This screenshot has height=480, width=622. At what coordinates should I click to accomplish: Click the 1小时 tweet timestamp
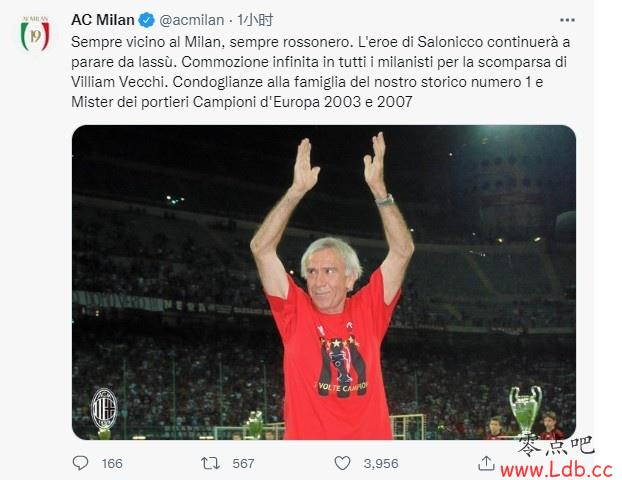click(x=255, y=20)
